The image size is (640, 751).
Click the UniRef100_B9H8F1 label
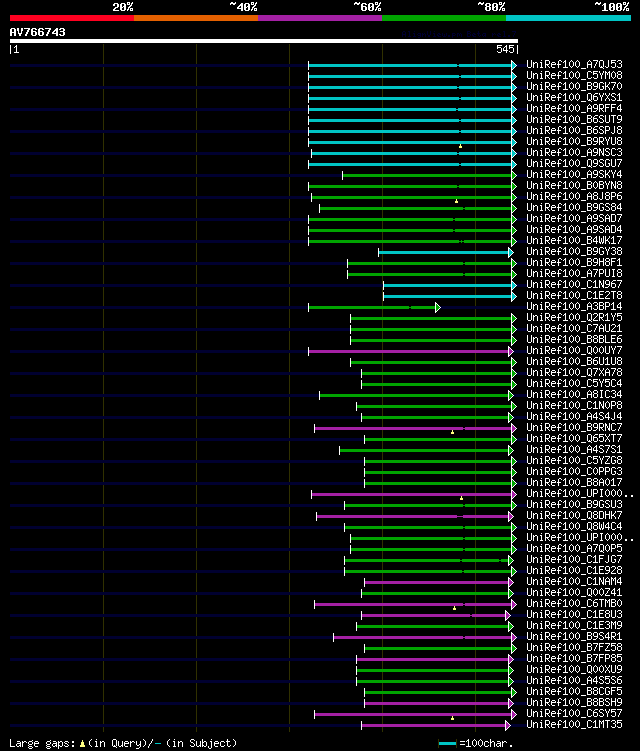(x=574, y=262)
